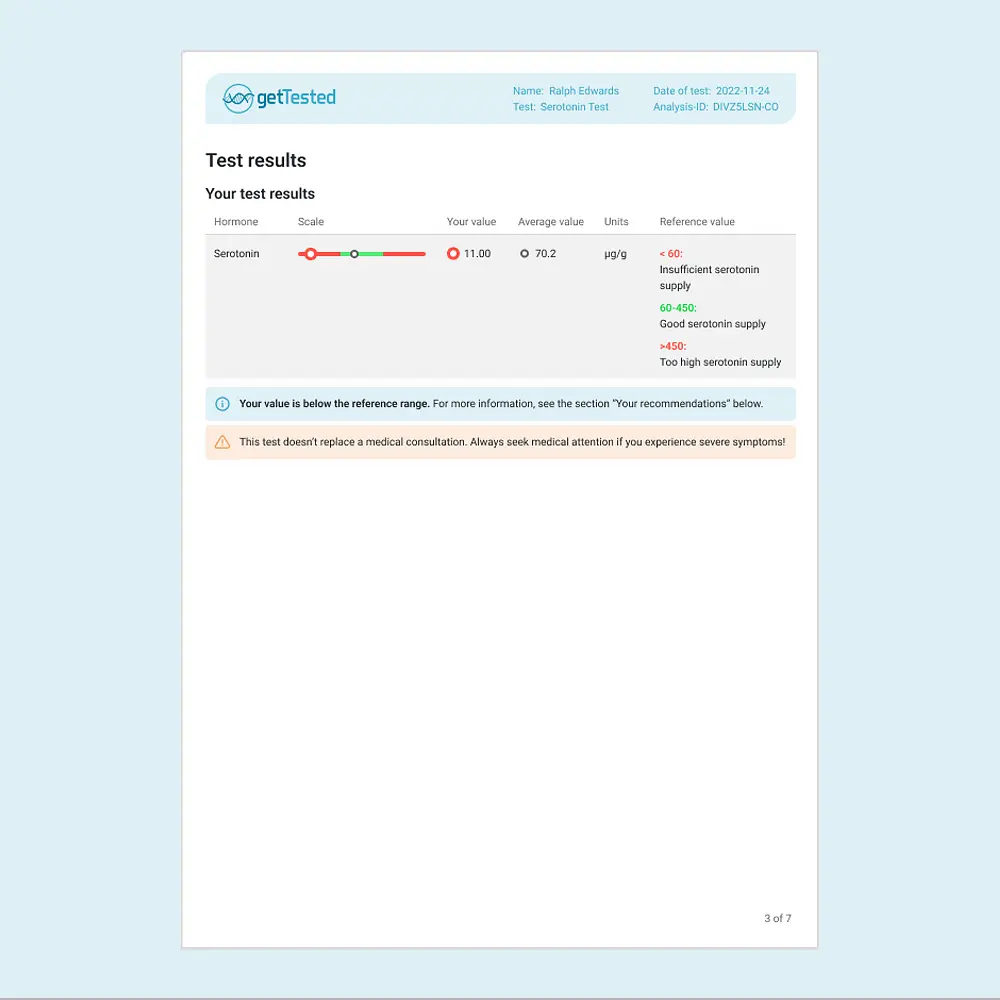1000x1000 pixels.
Task: Click the red '< 60:' reference label
Action: click(x=671, y=254)
